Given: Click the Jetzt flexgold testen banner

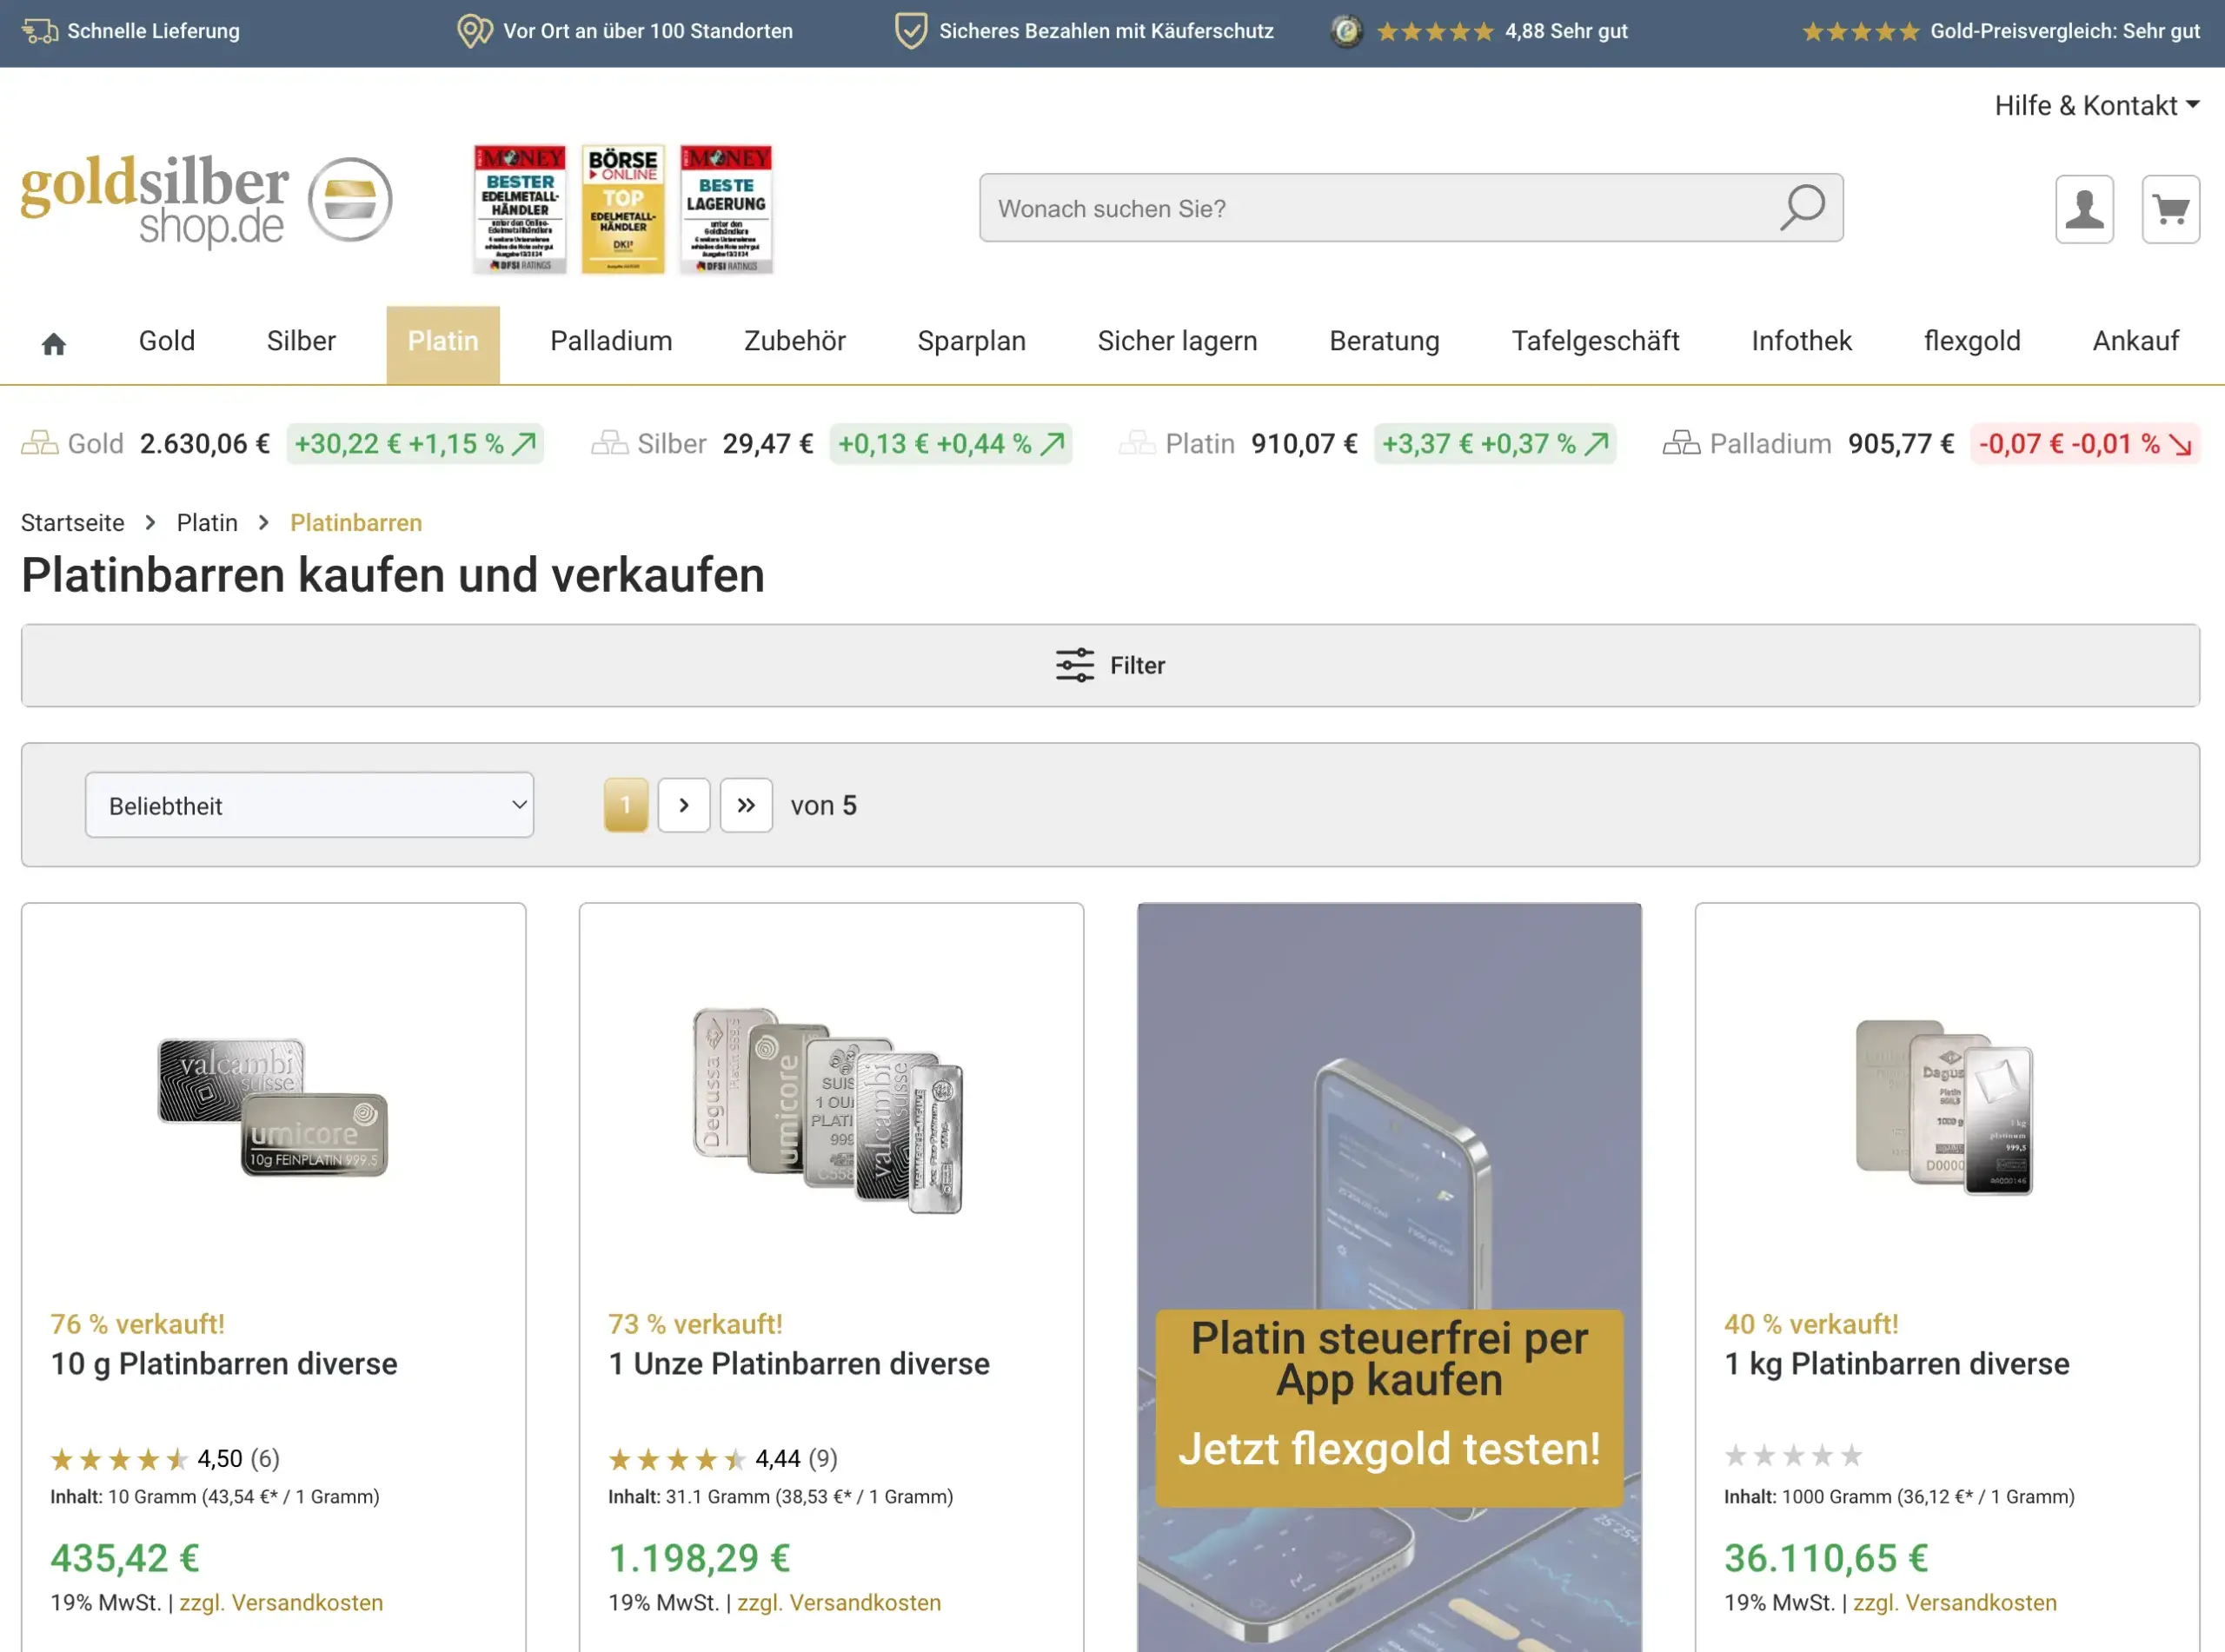Looking at the screenshot, I should pos(1388,1448).
